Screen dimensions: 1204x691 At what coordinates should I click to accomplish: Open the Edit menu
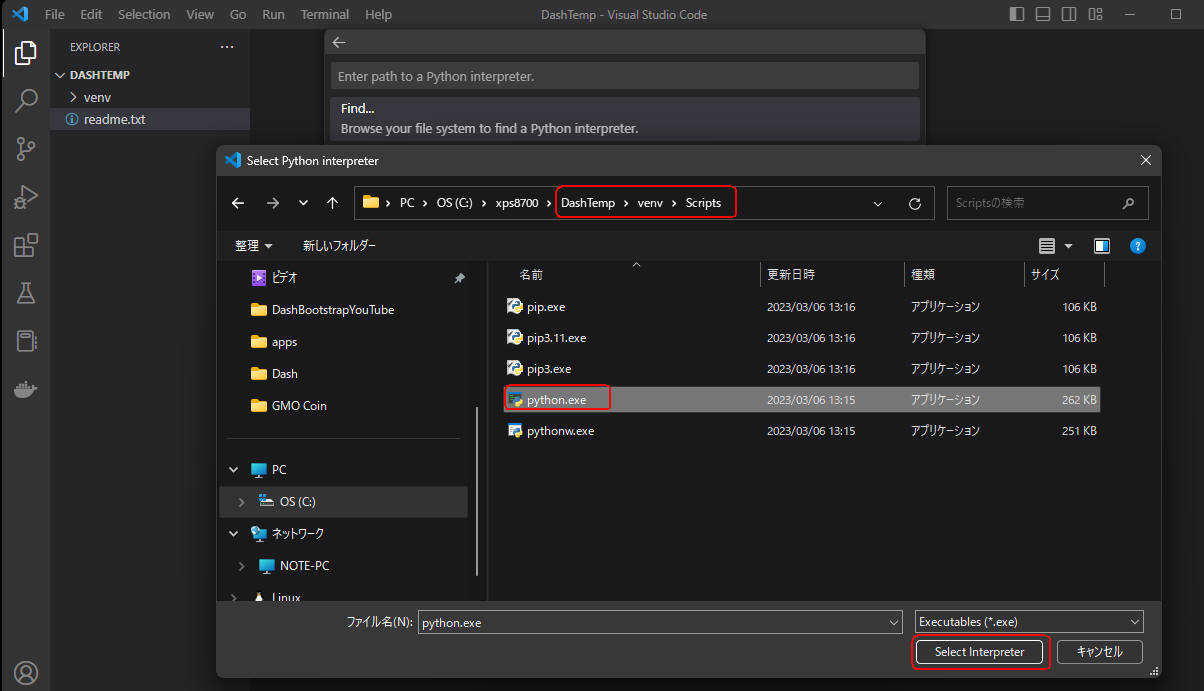pos(91,15)
